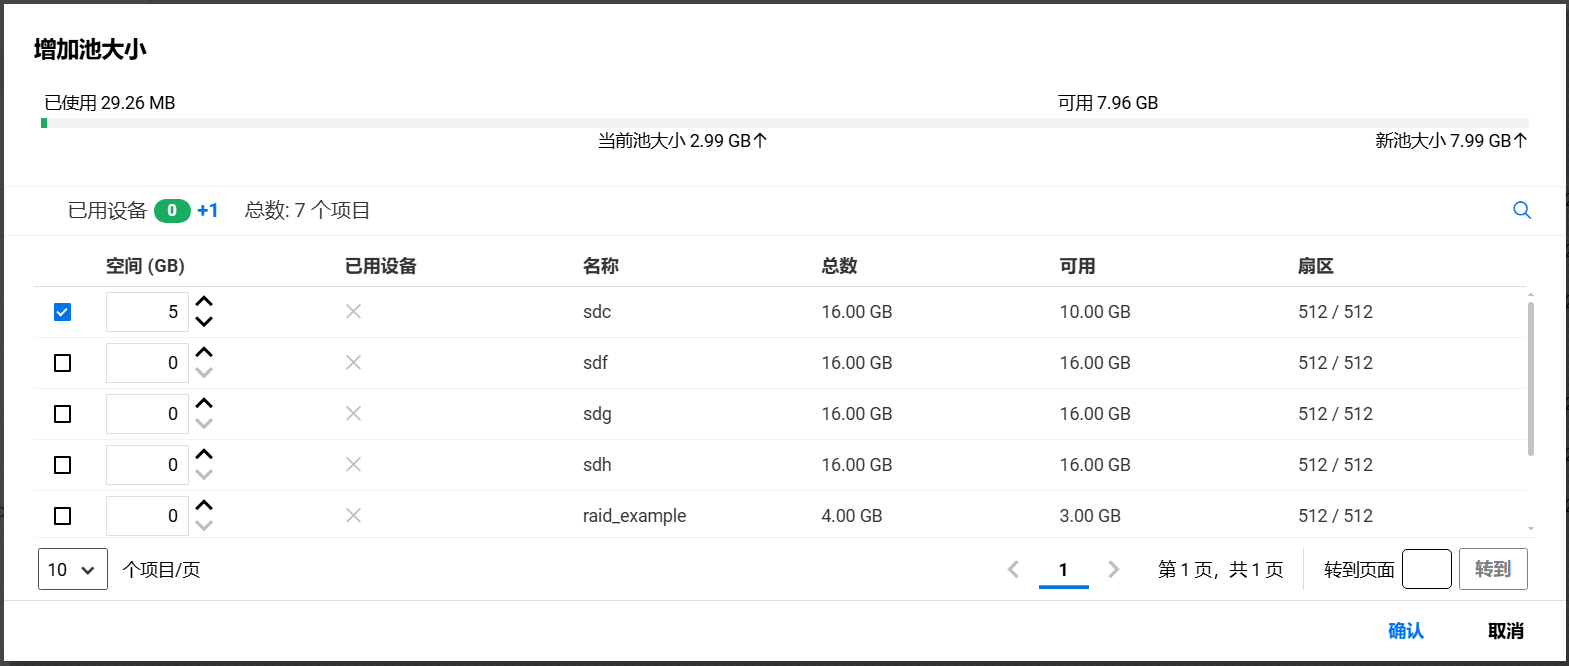This screenshot has width=1569, height=666.
Task: Click sdc available value 10.00 GB
Action: point(1095,312)
